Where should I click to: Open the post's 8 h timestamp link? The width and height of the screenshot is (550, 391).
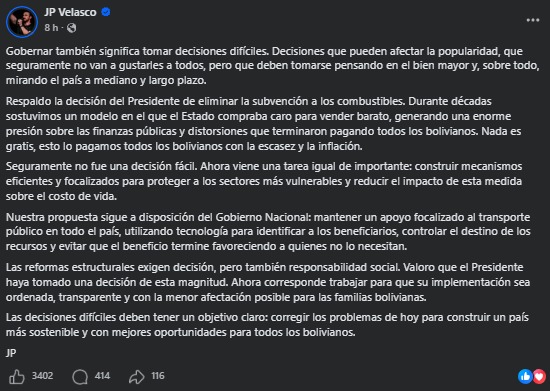(51, 28)
